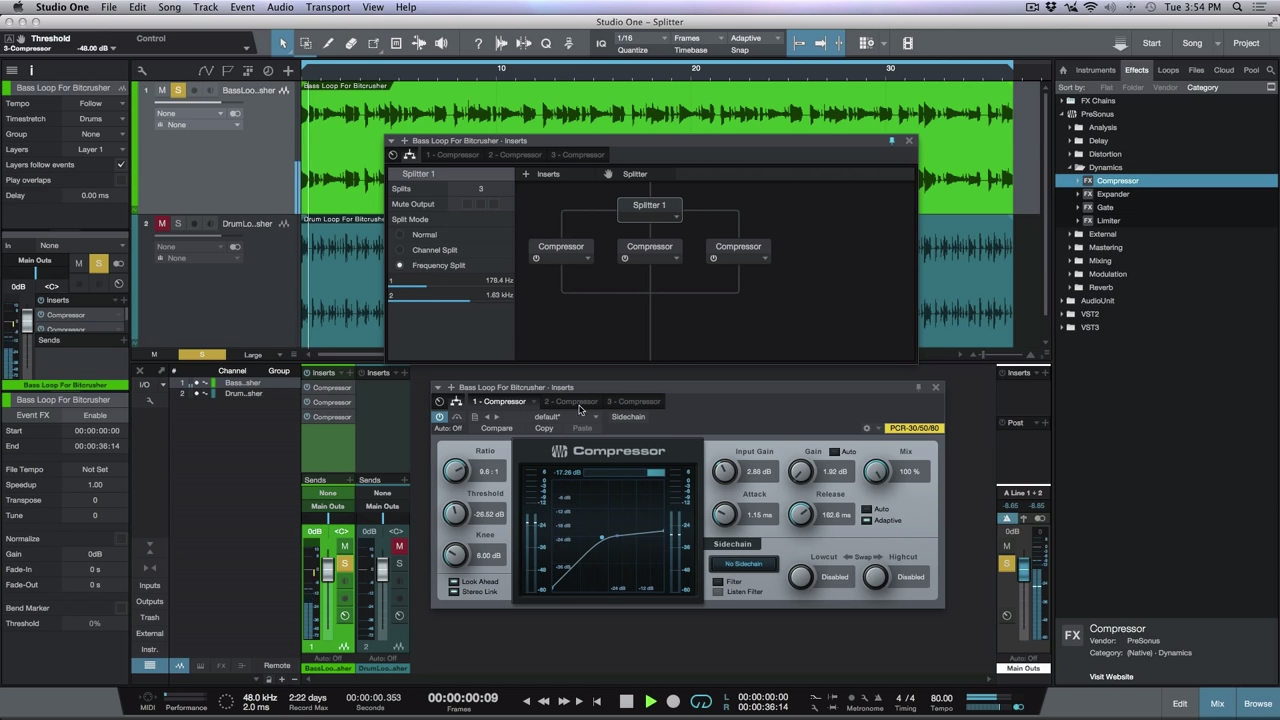Open the Audio menu
Image resolution: width=1280 pixels, height=720 pixels.
pos(280,7)
